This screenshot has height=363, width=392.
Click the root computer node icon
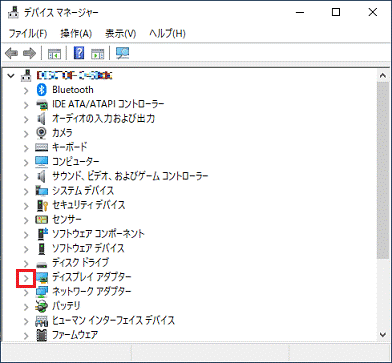pyautogui.click(x=26, y=76)
